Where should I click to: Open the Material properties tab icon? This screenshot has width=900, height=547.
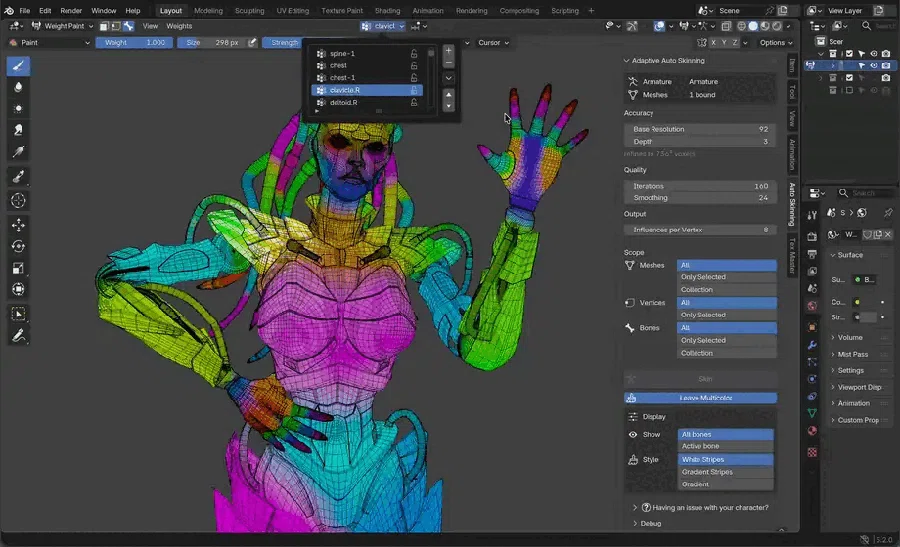[x=812, y=430]
